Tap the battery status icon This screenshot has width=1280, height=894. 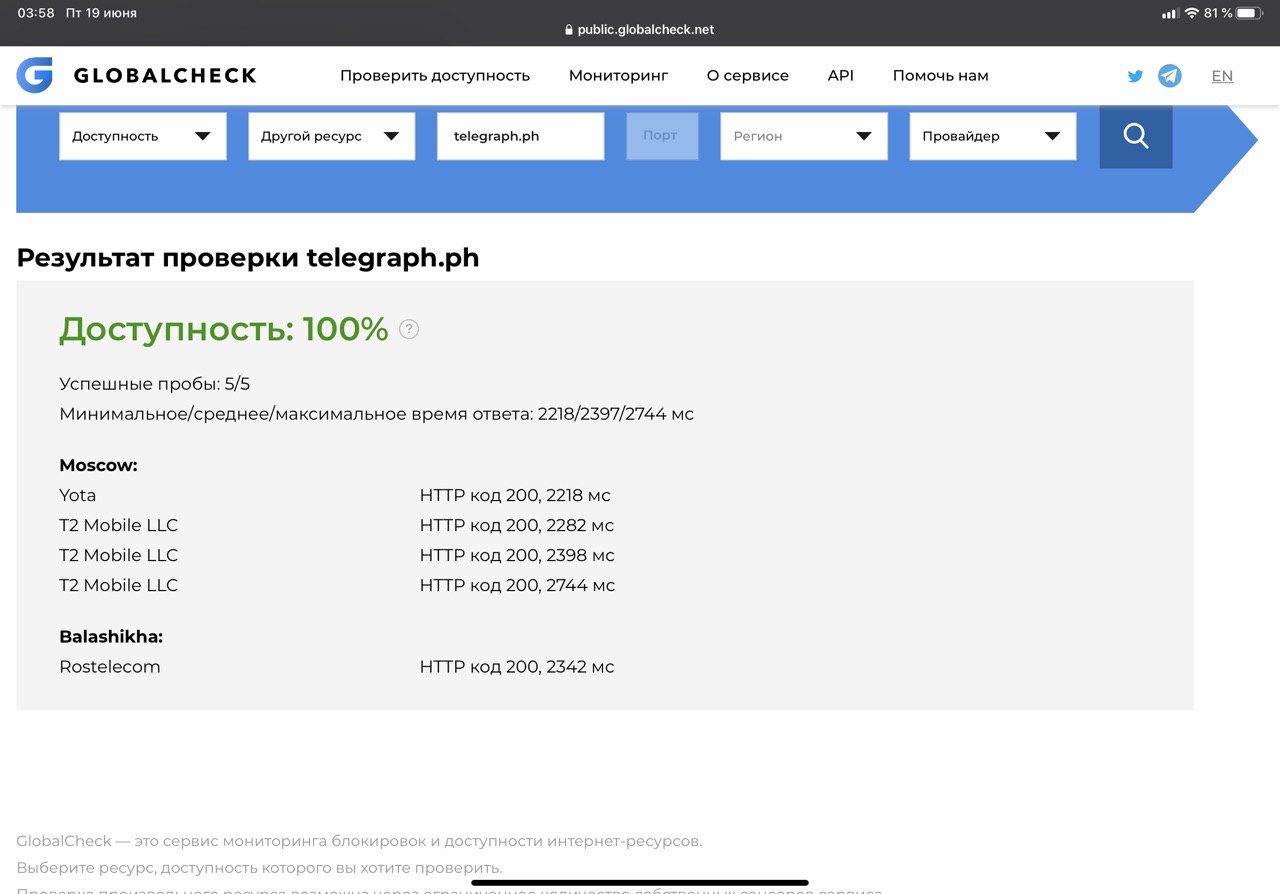1250,13
